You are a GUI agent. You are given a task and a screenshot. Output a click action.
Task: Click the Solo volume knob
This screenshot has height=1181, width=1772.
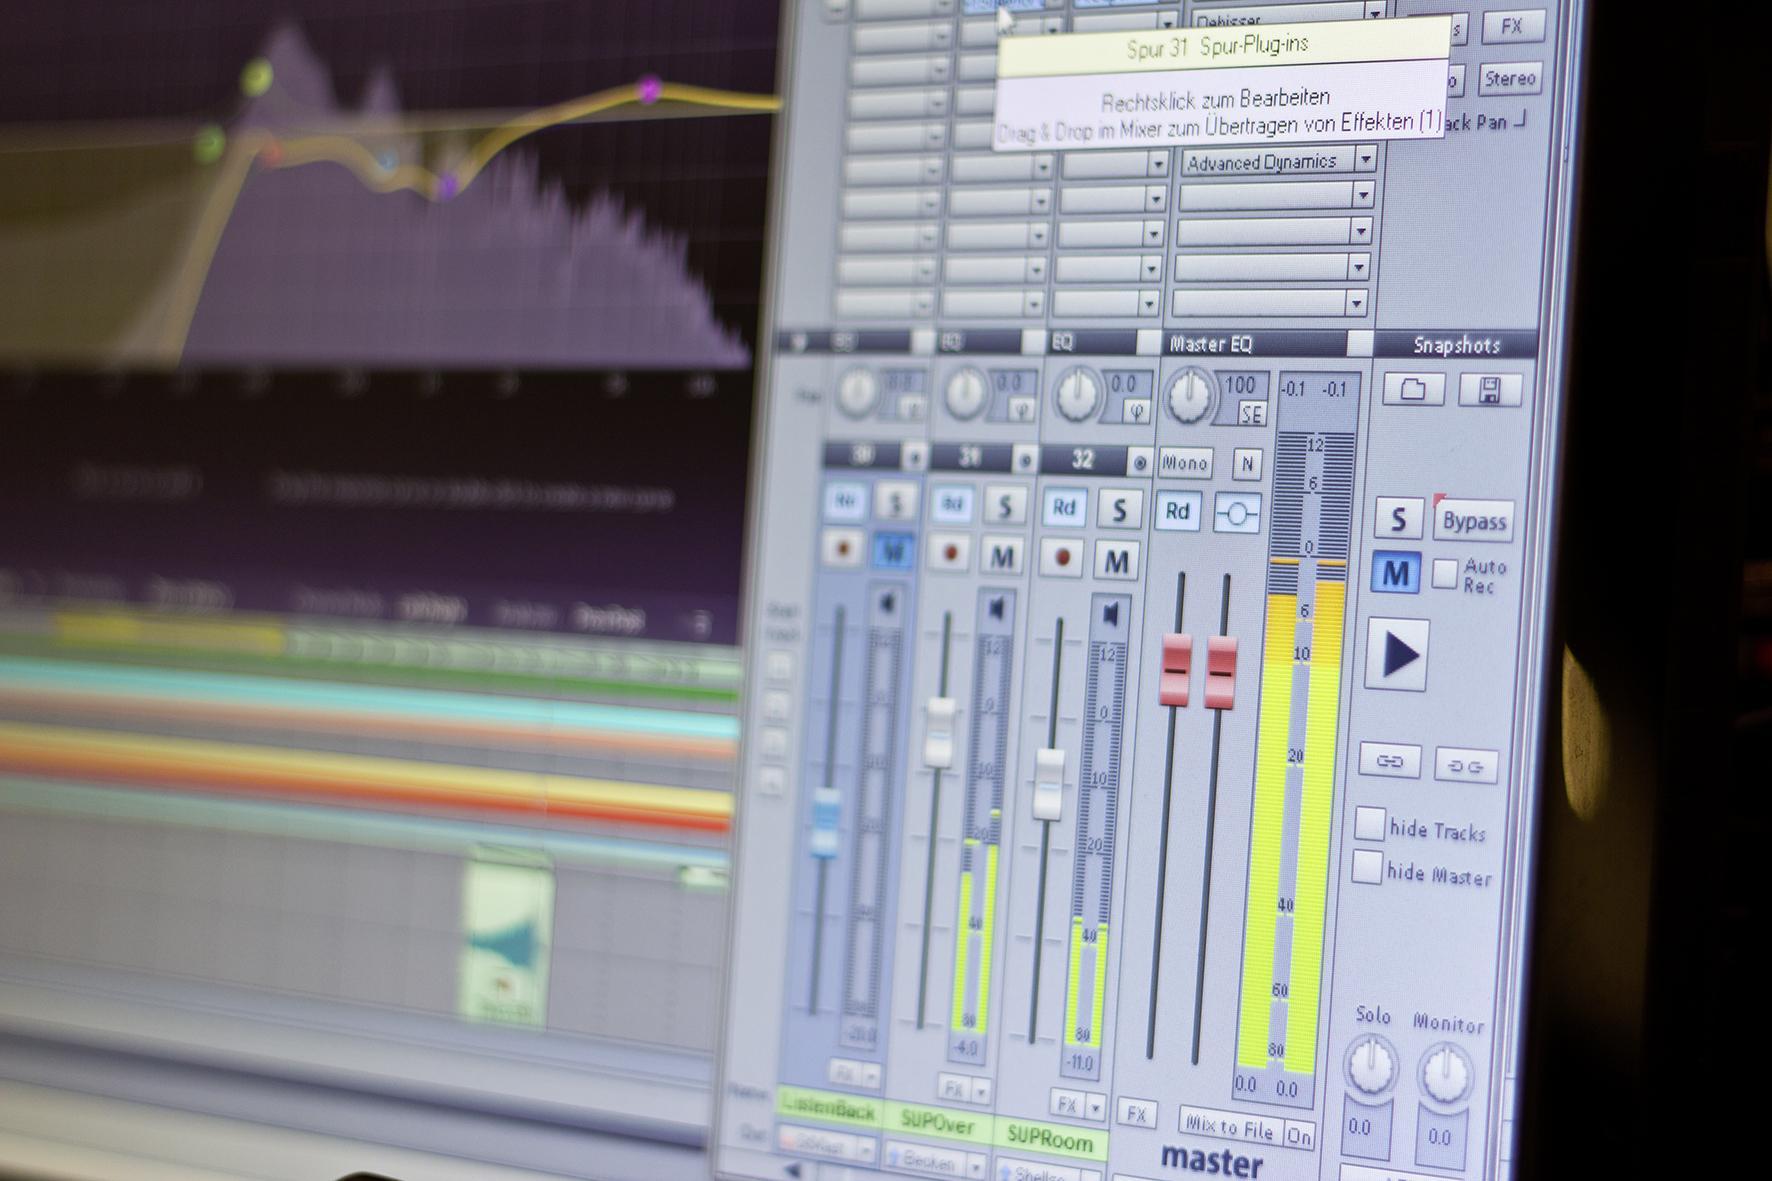1371,1067
